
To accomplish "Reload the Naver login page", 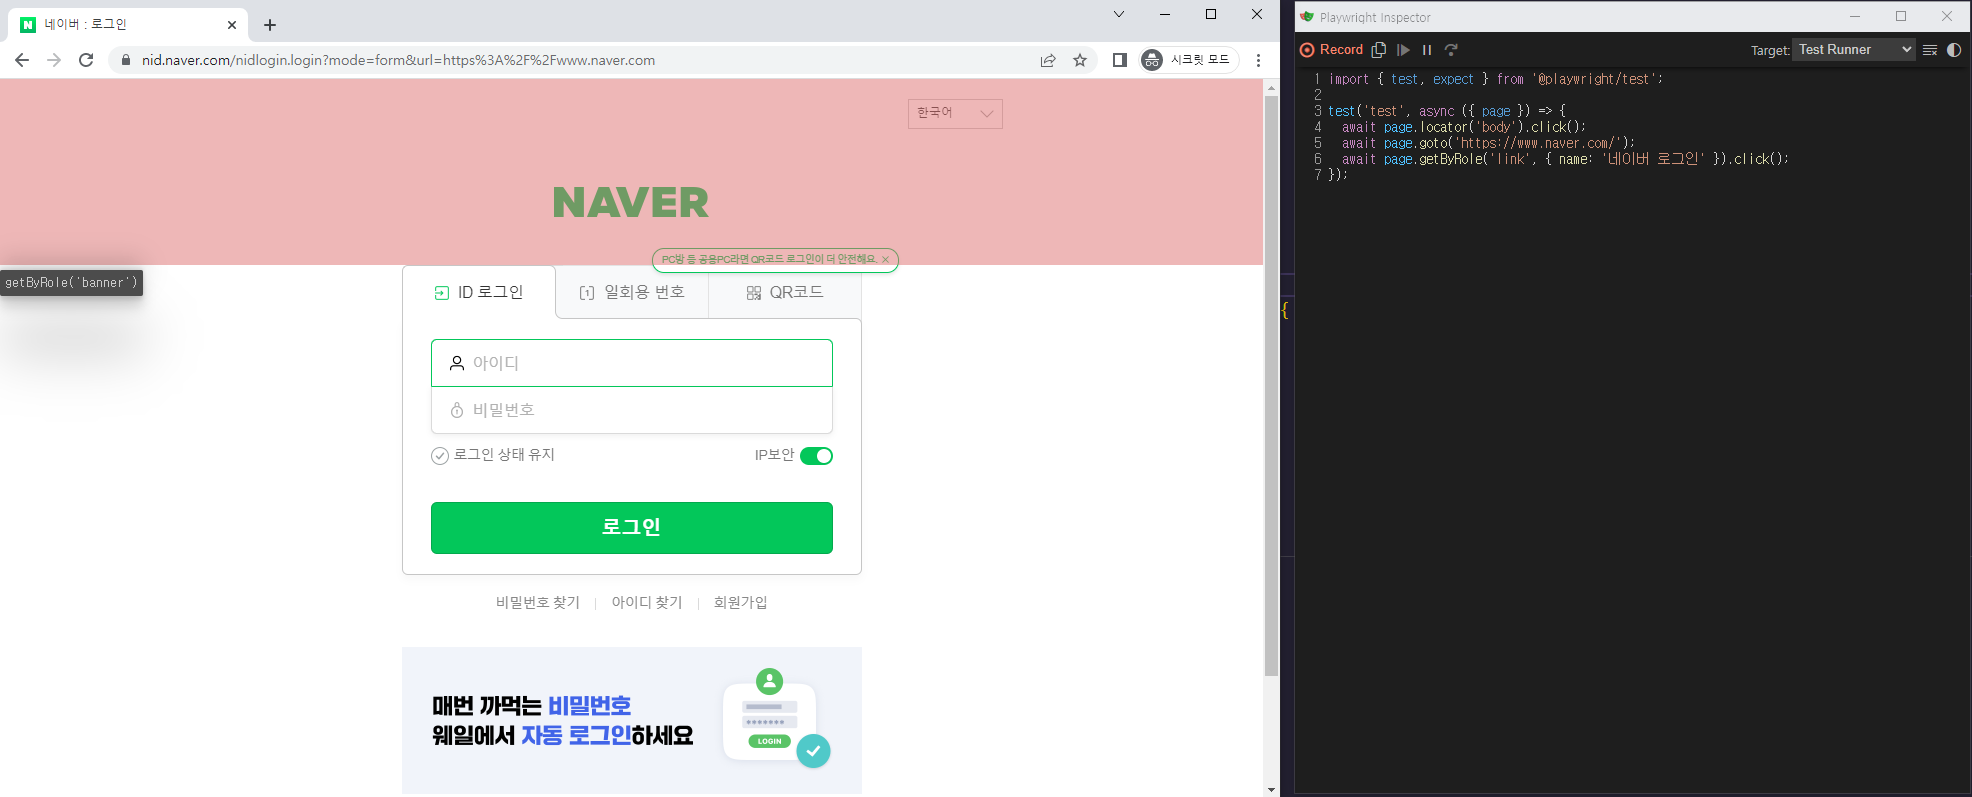I will point(86,60).
